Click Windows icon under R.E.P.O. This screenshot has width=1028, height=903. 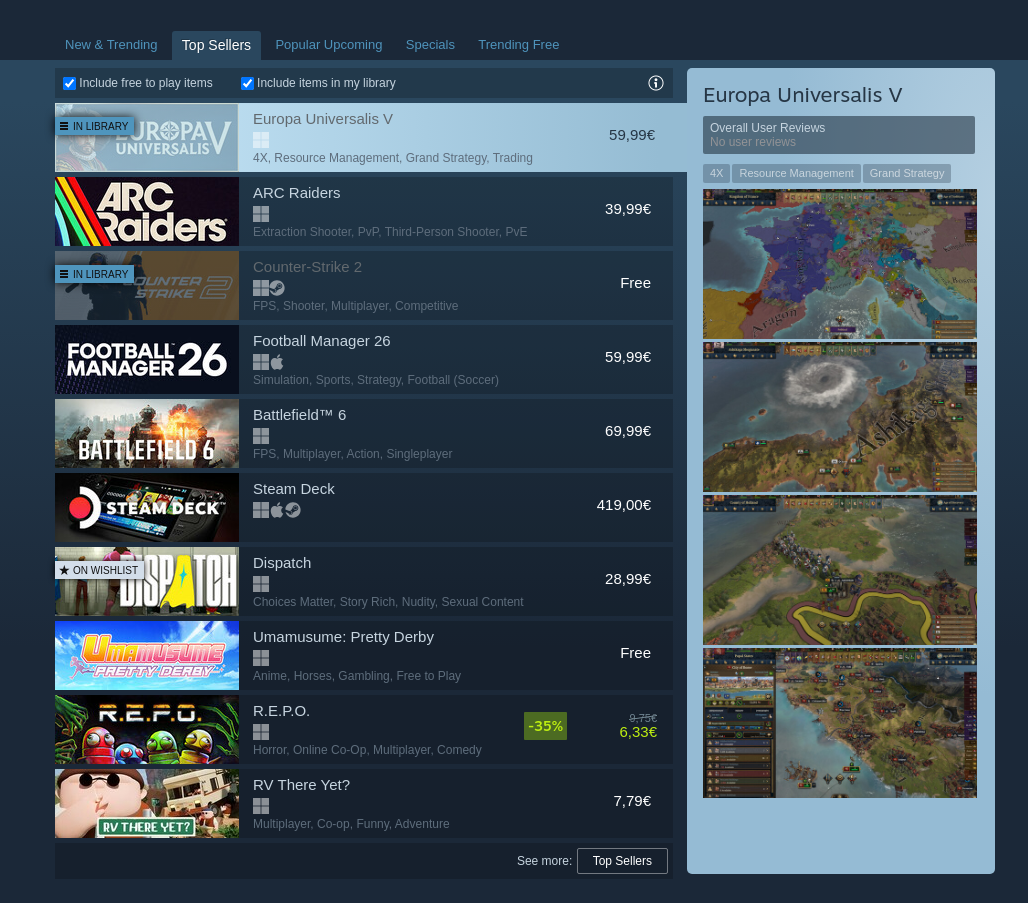coord(261,732)
